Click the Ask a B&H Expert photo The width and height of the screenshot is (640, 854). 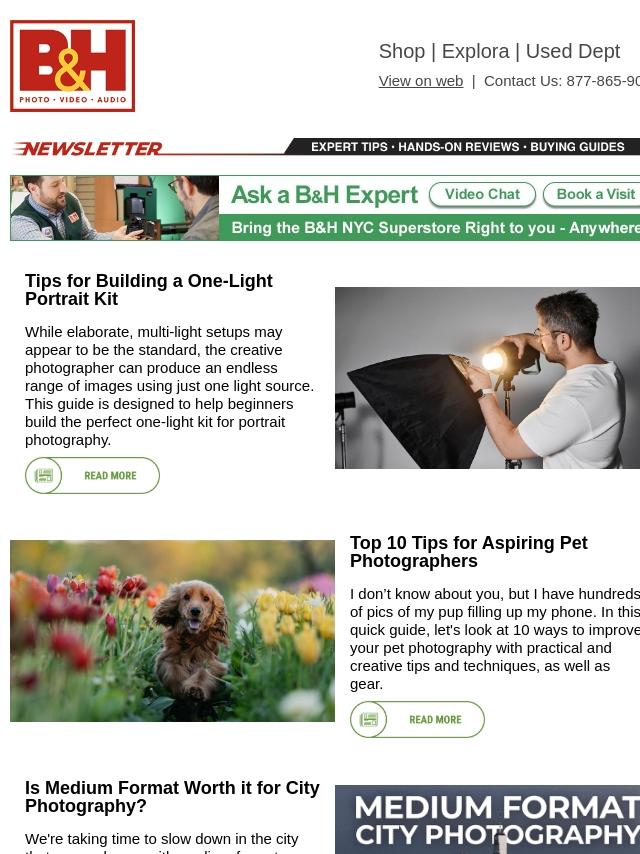[x=114, y=208]
